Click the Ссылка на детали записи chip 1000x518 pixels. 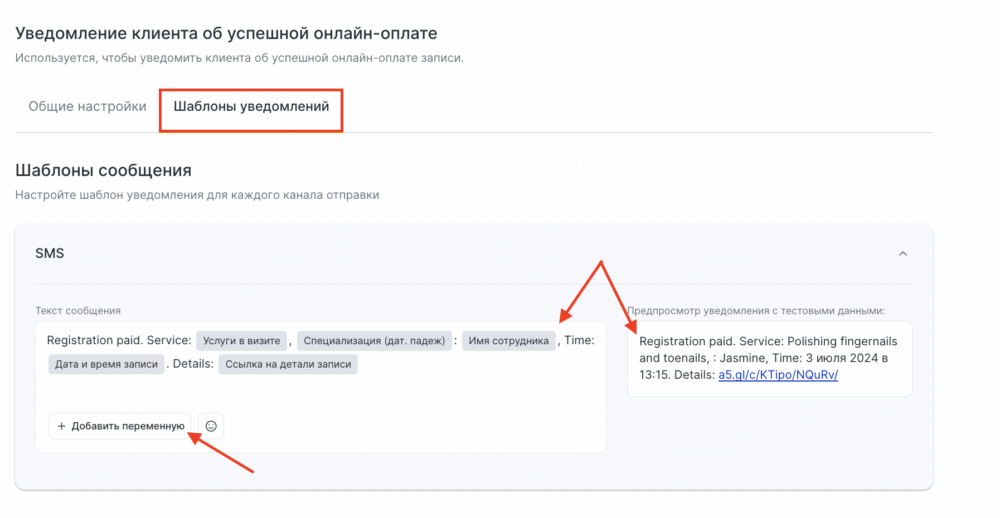click(x=288, y=364)
